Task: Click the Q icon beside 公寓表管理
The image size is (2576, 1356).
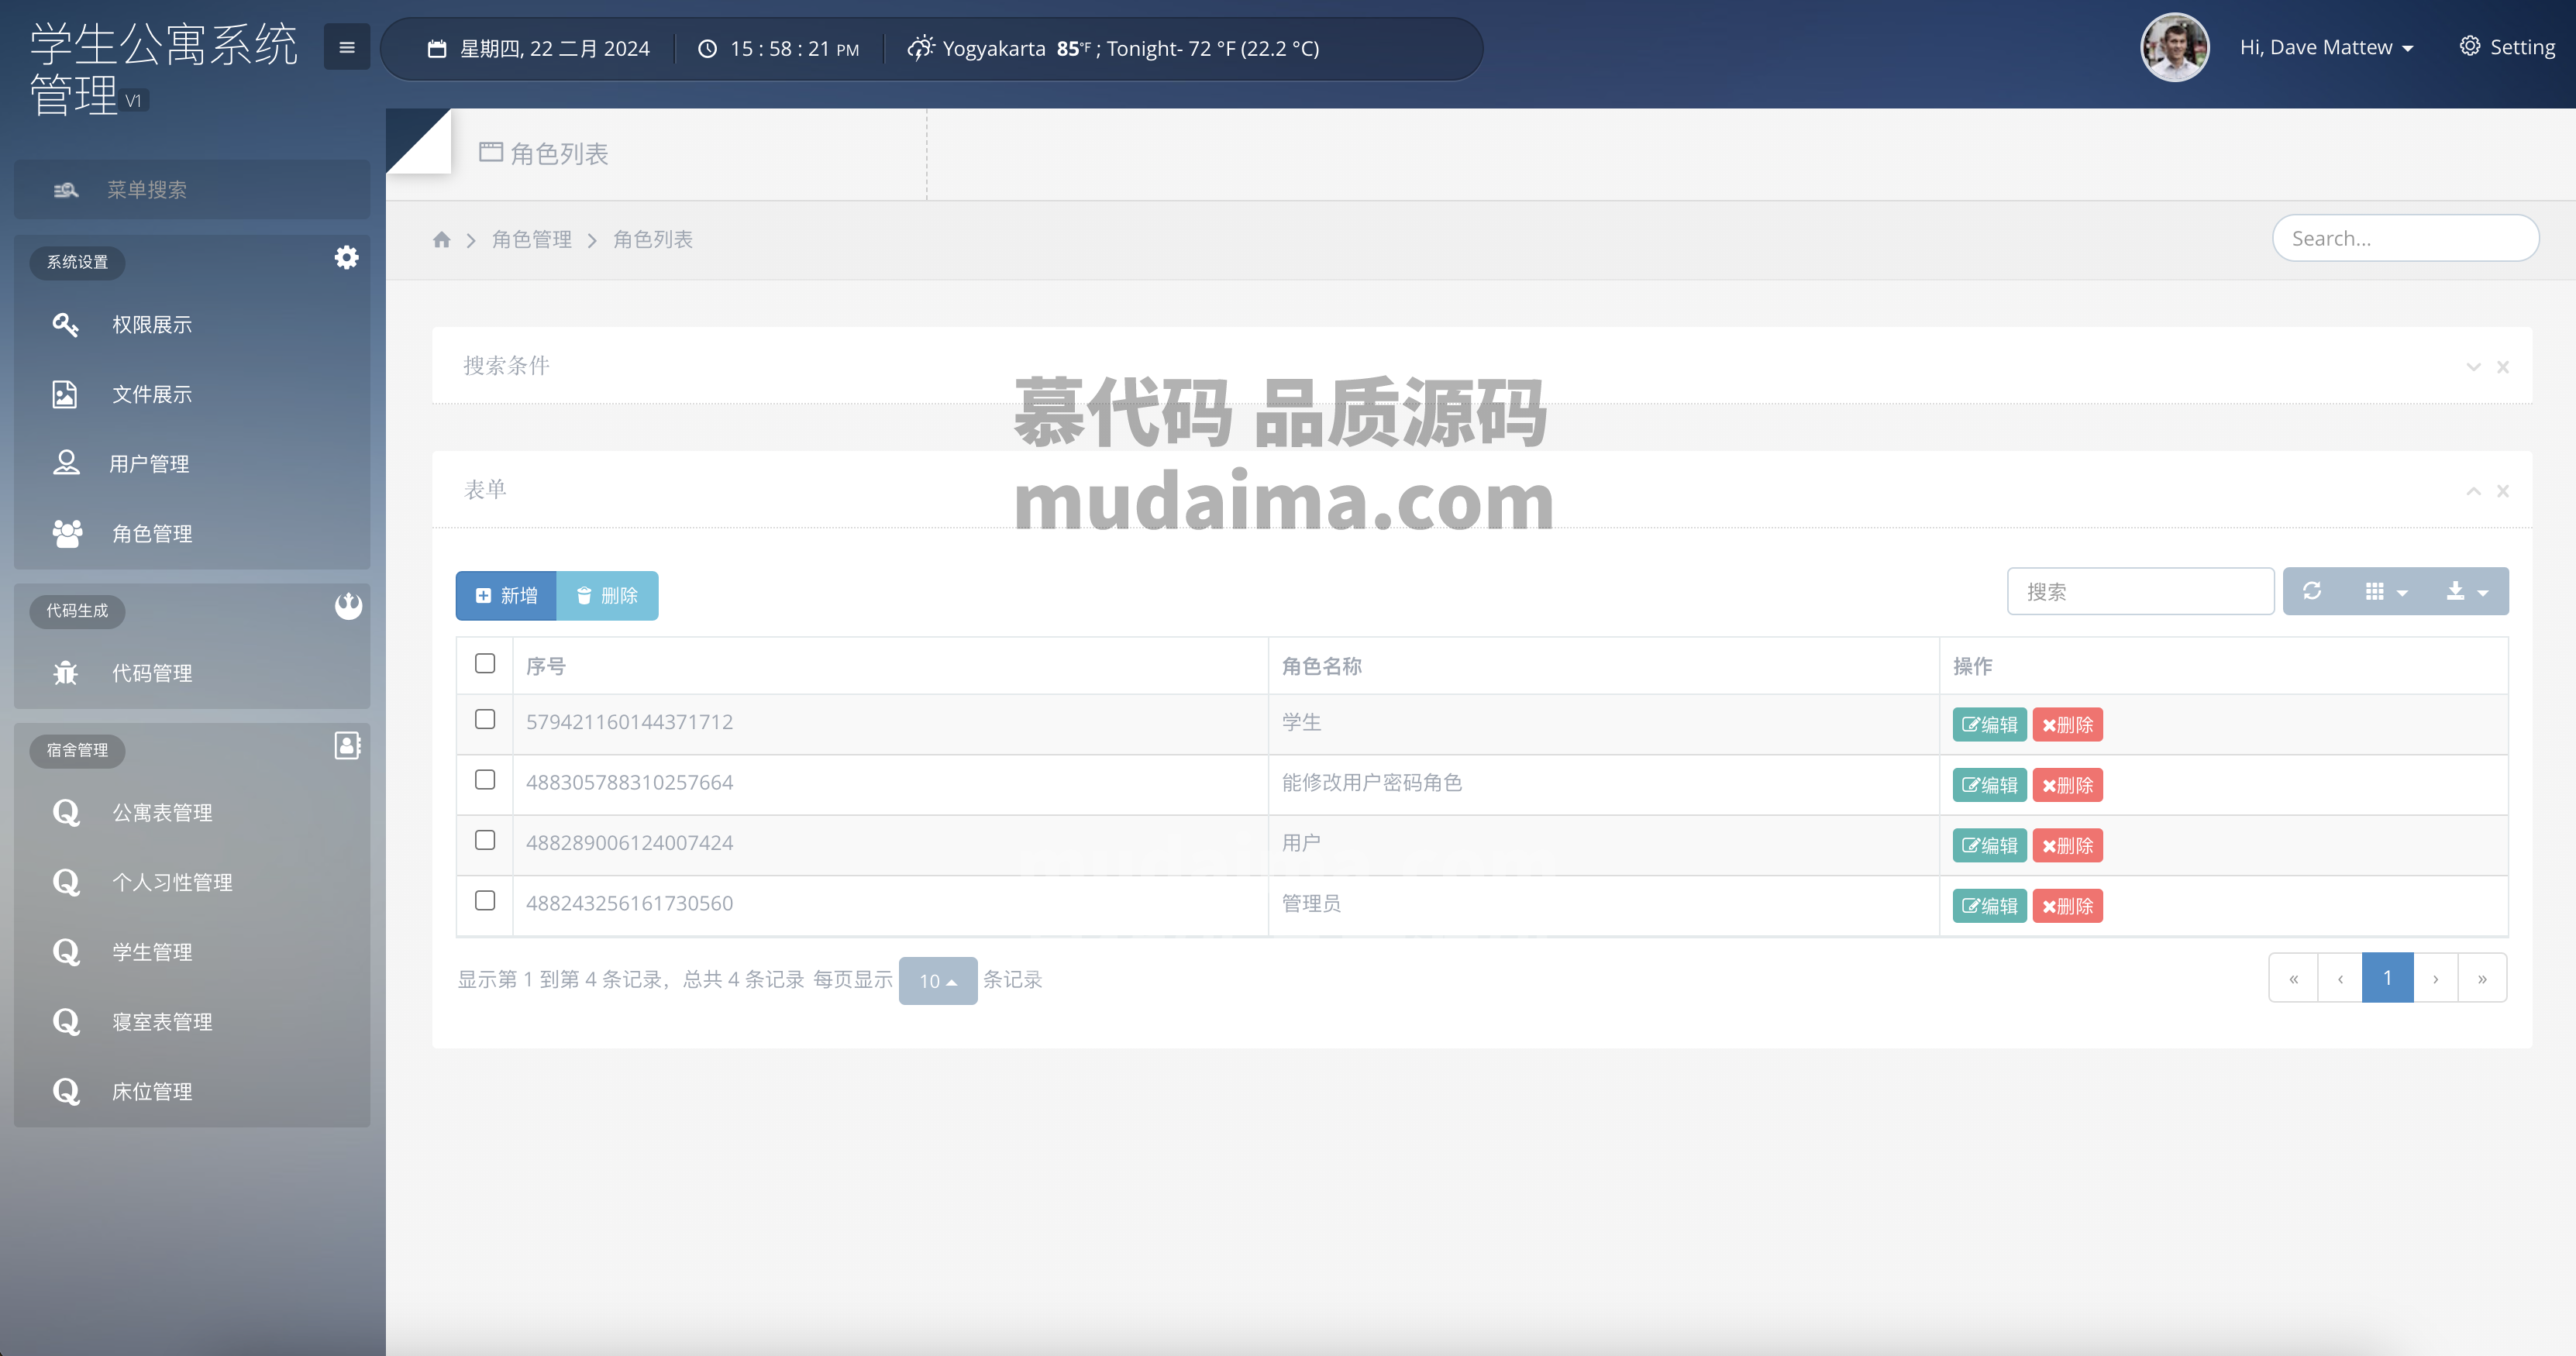Action: point(66,813)
